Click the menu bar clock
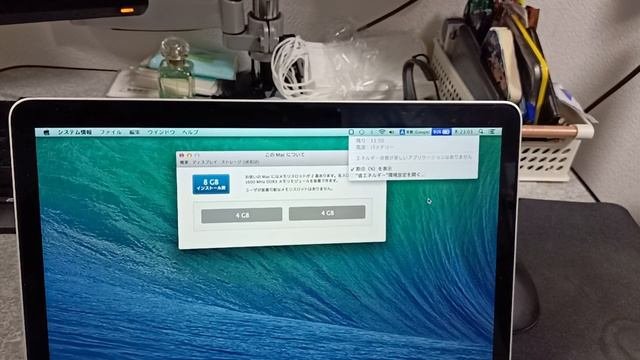Viewport: 640px width, 360px height. pyautogui.click(x=464, y=132)
